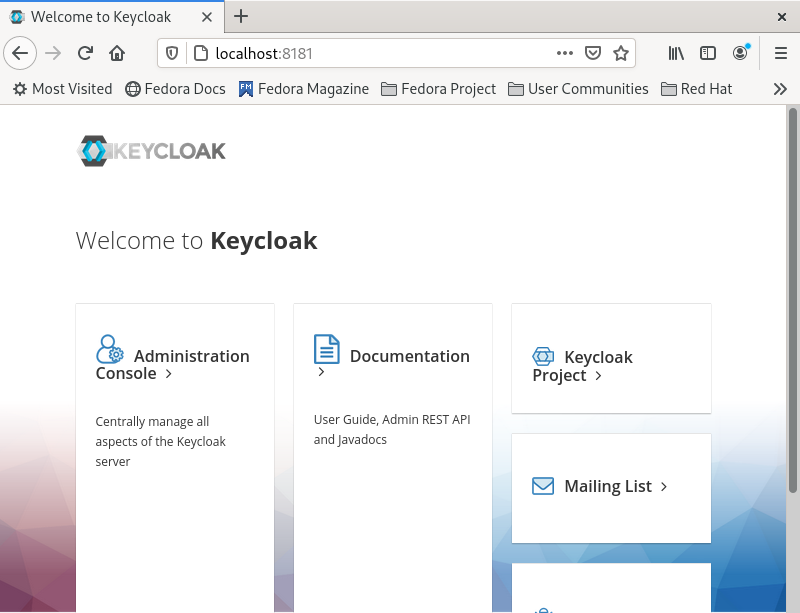Show more bookmarks with double chevron
Screen dimensions: 800x613
[780, 89]
